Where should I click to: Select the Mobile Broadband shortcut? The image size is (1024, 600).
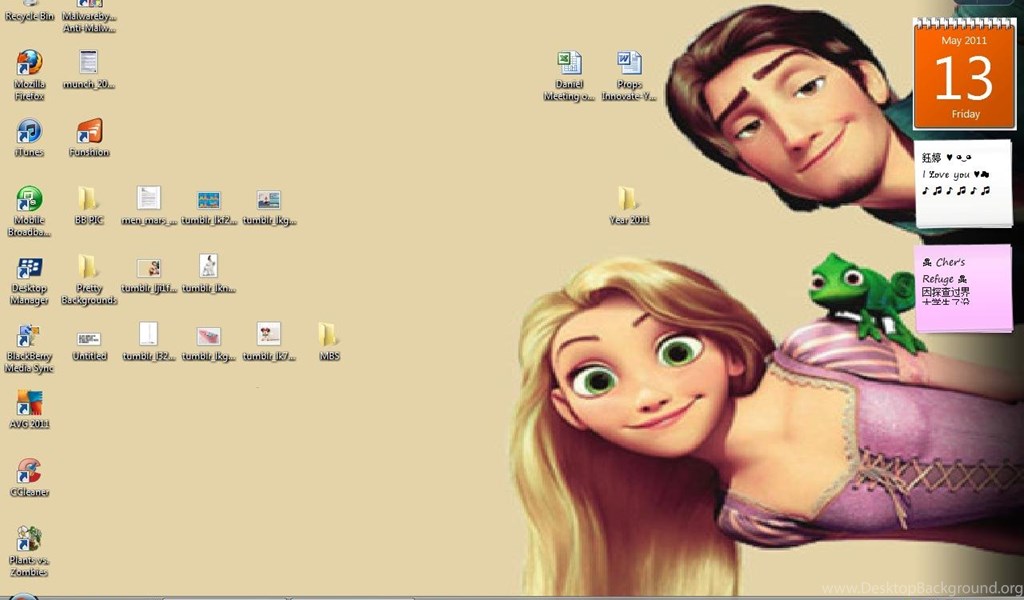(29, 212)
